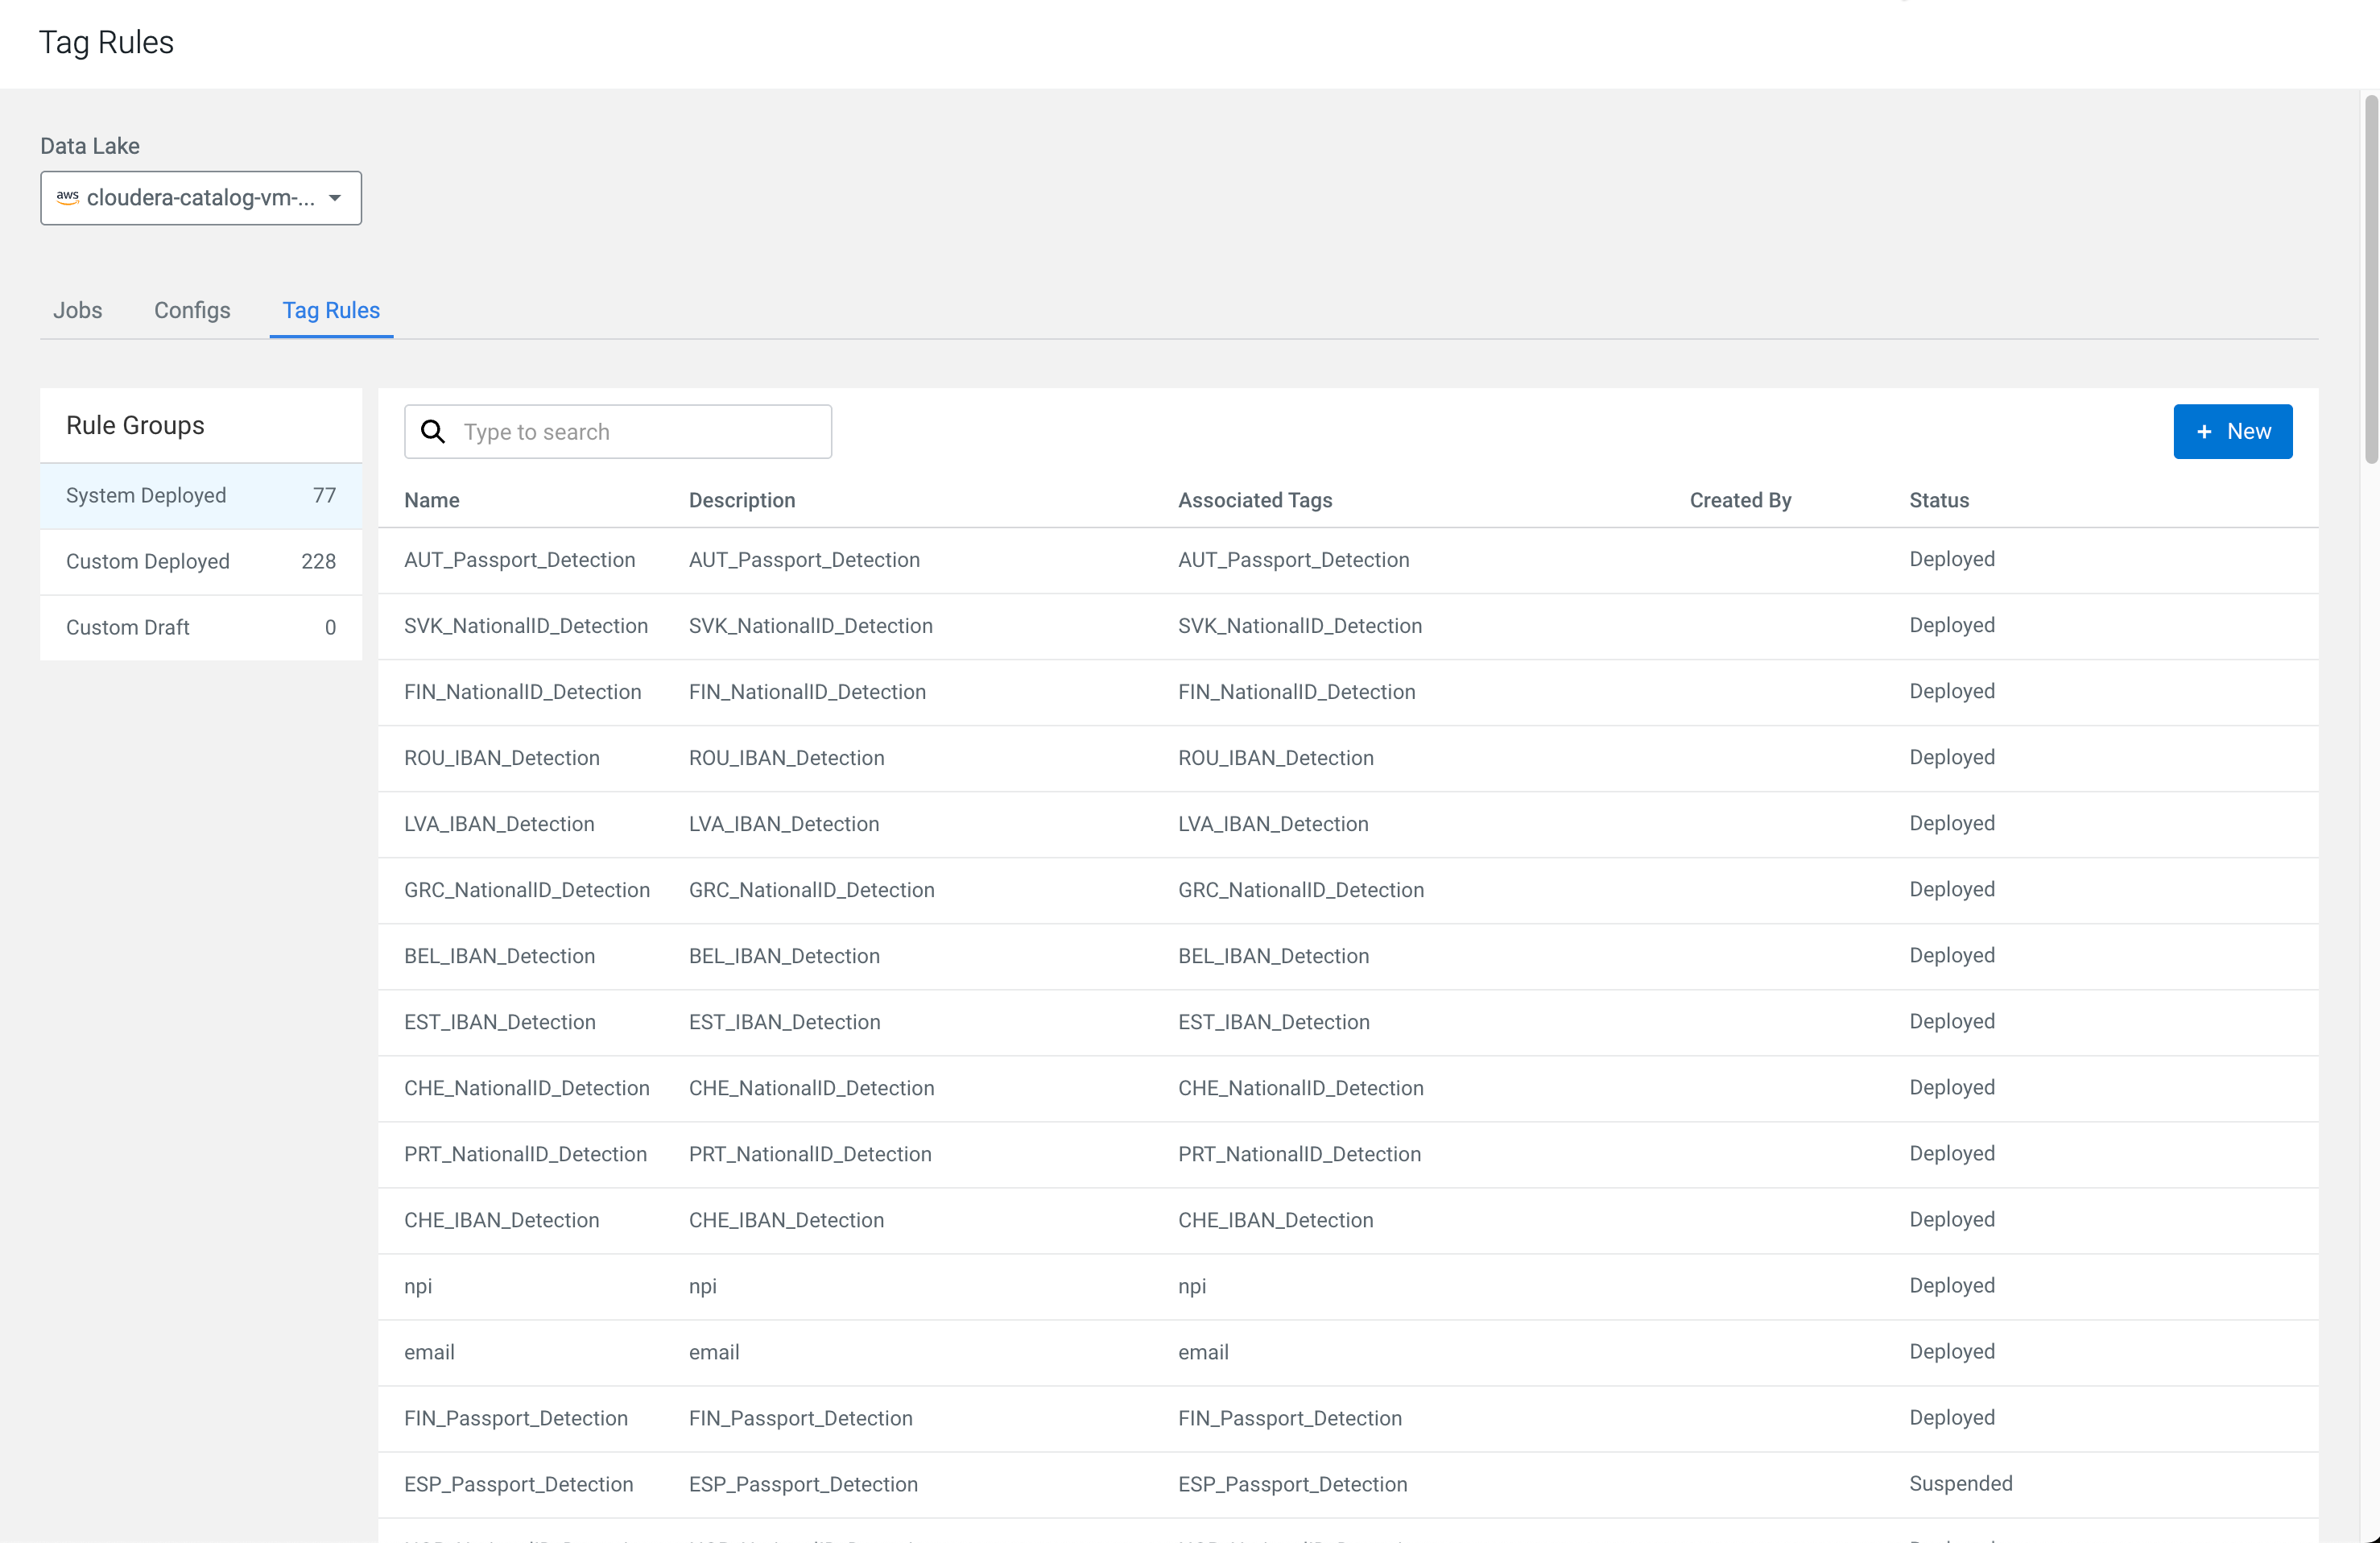Viewport: 2380px width, 1543px height.
Task: Select the npi rule row
Action: (418, 1285)
